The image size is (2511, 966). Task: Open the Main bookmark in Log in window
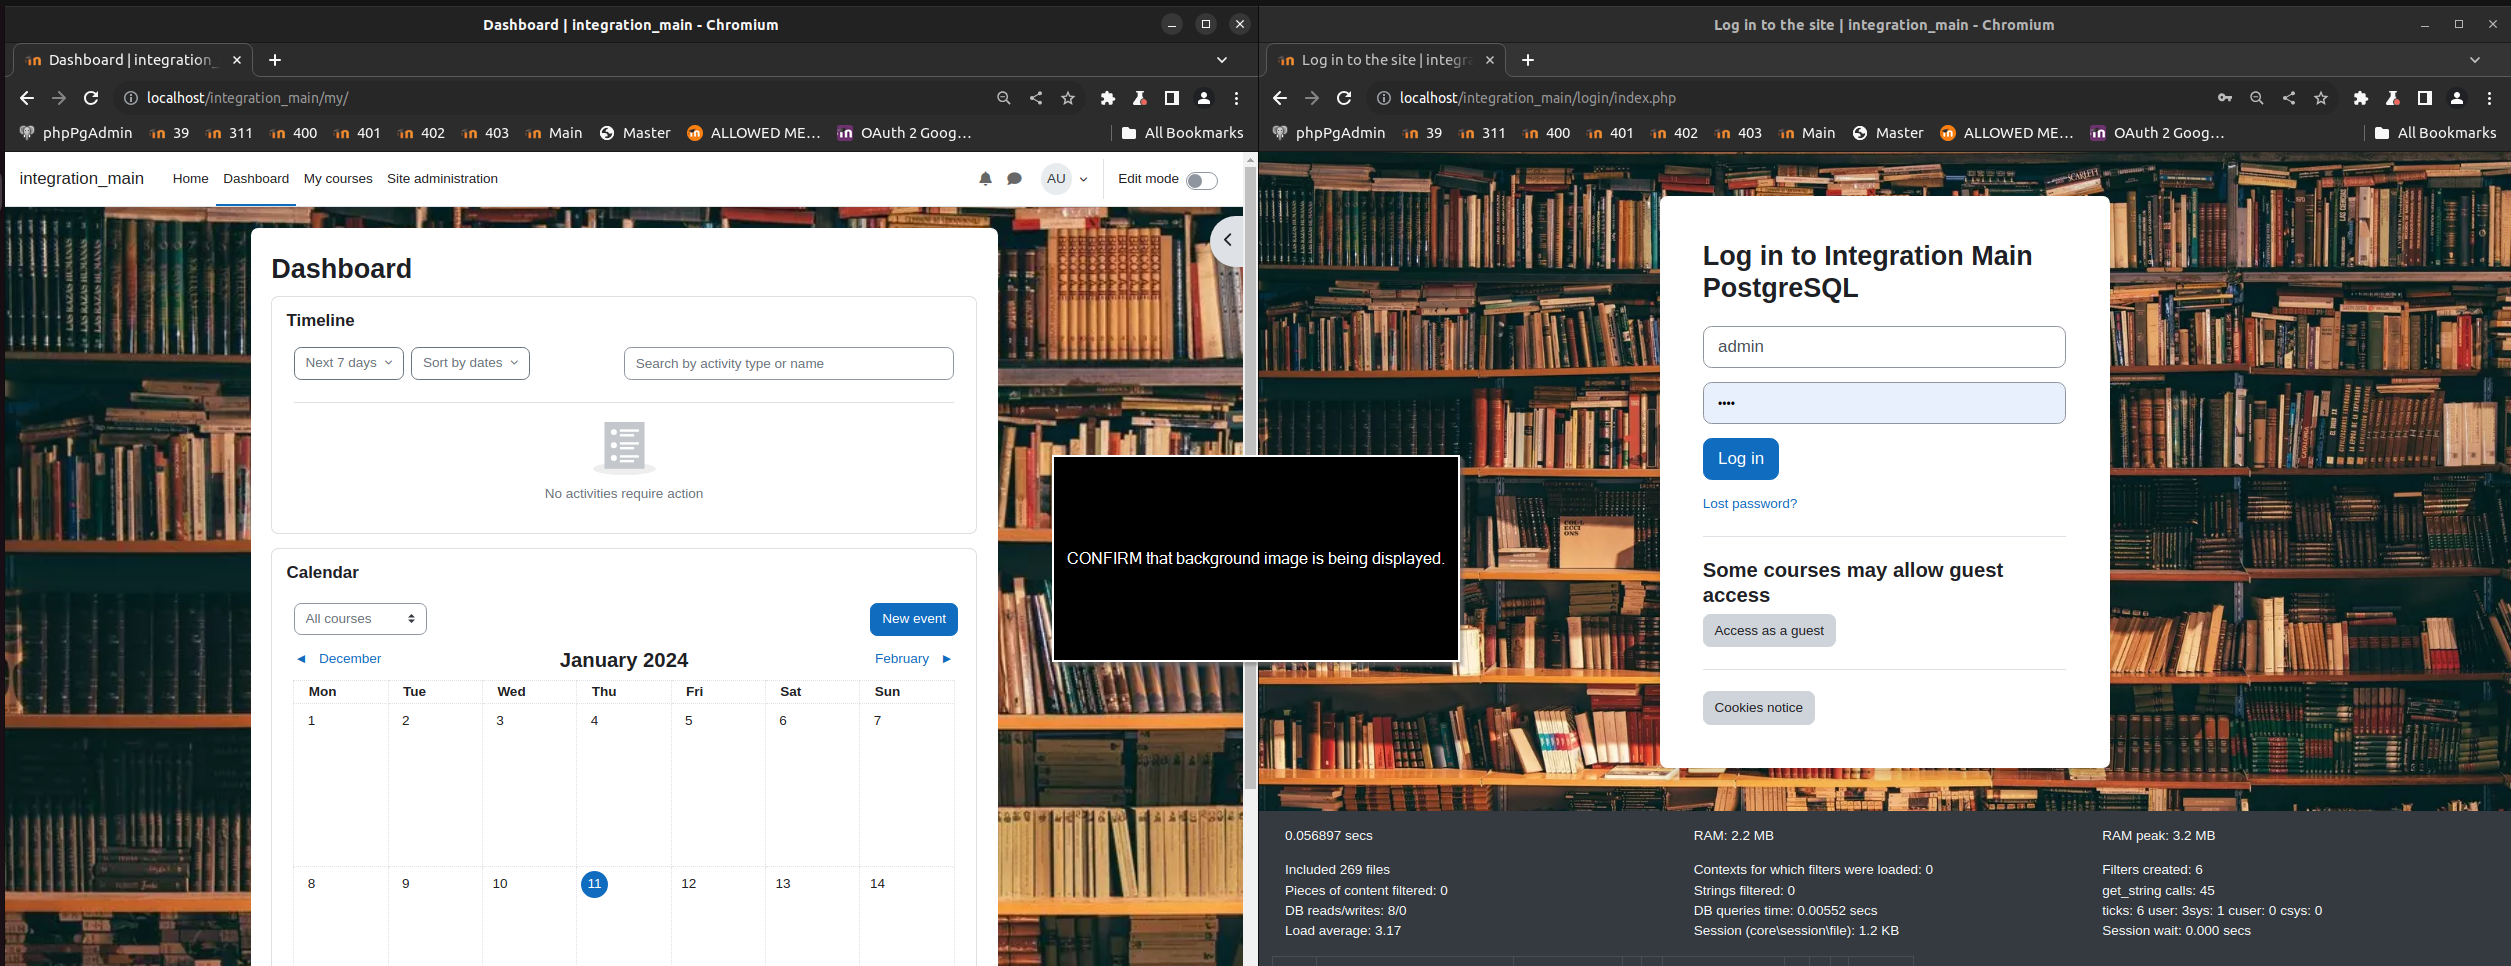[1807, 133]
